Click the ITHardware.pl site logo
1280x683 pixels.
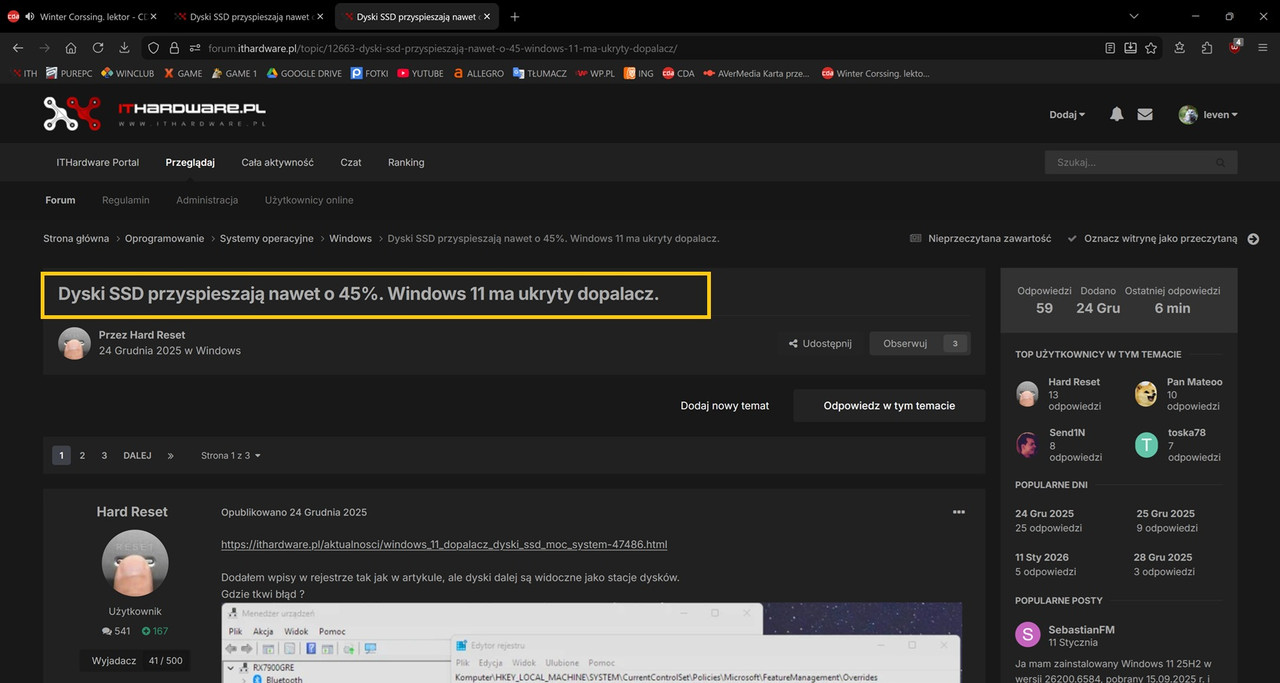tap(154, 113)
